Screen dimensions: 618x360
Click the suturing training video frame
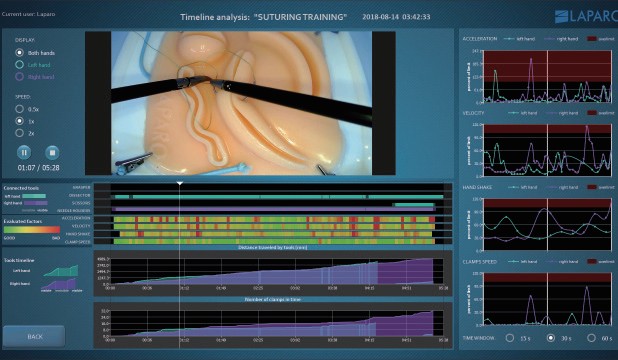pos(241,103)
